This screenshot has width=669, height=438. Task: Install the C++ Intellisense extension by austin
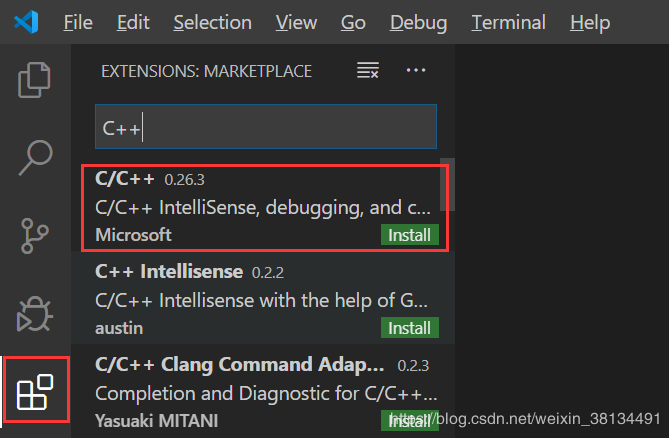point(409,328)
